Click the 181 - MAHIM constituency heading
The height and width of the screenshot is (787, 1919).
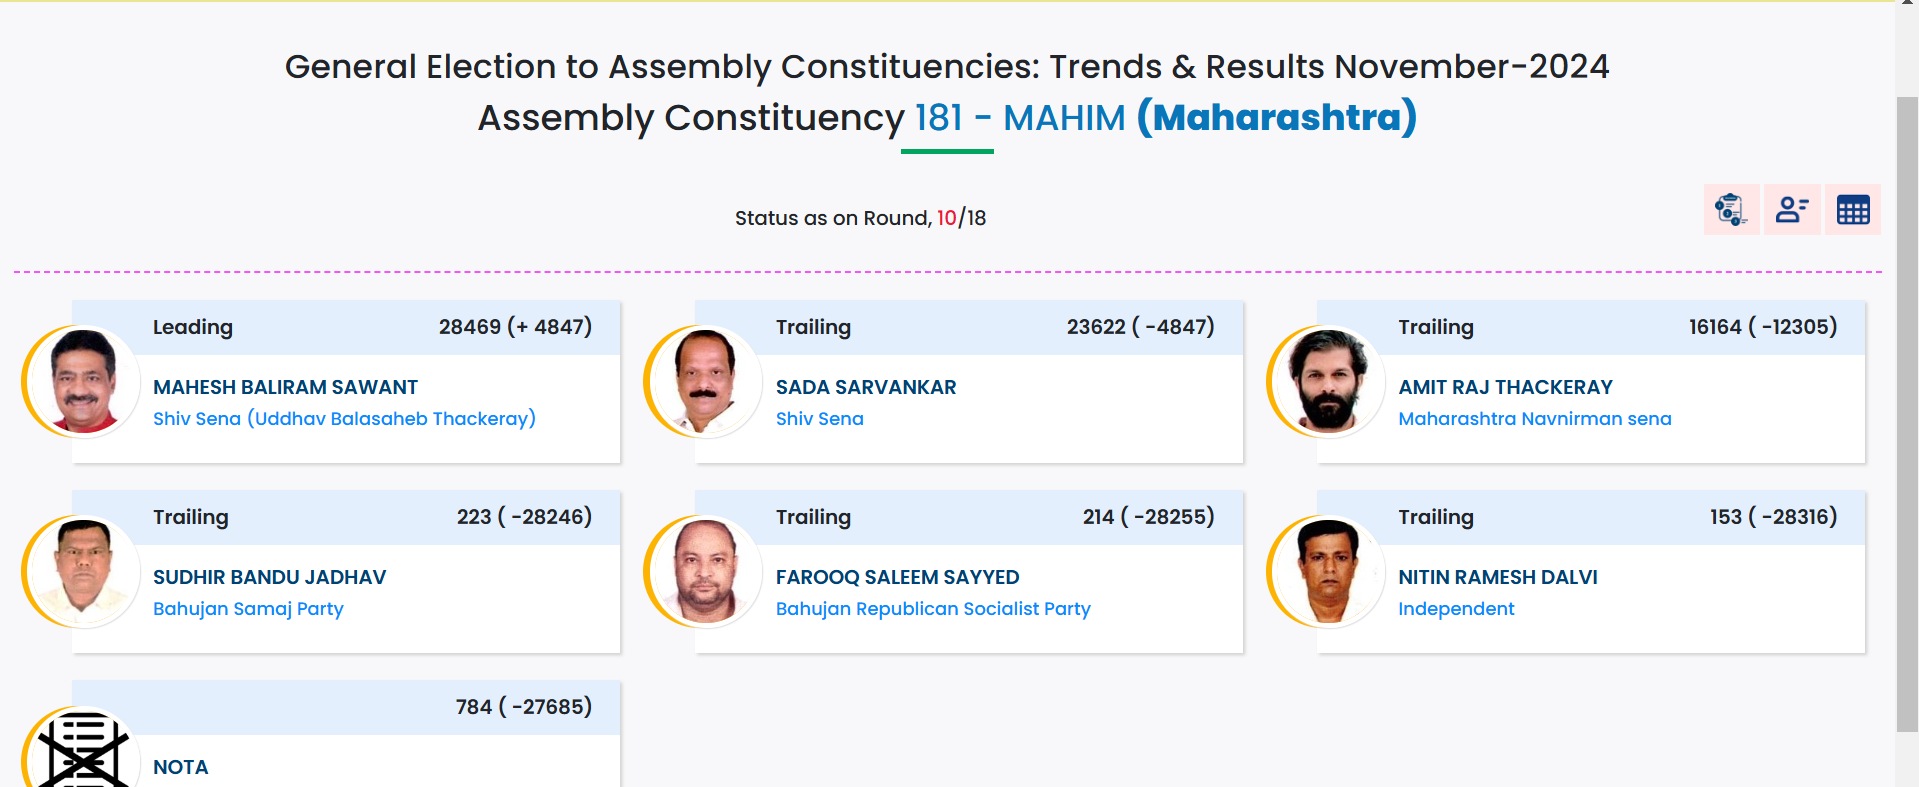tap(1020, 118)
